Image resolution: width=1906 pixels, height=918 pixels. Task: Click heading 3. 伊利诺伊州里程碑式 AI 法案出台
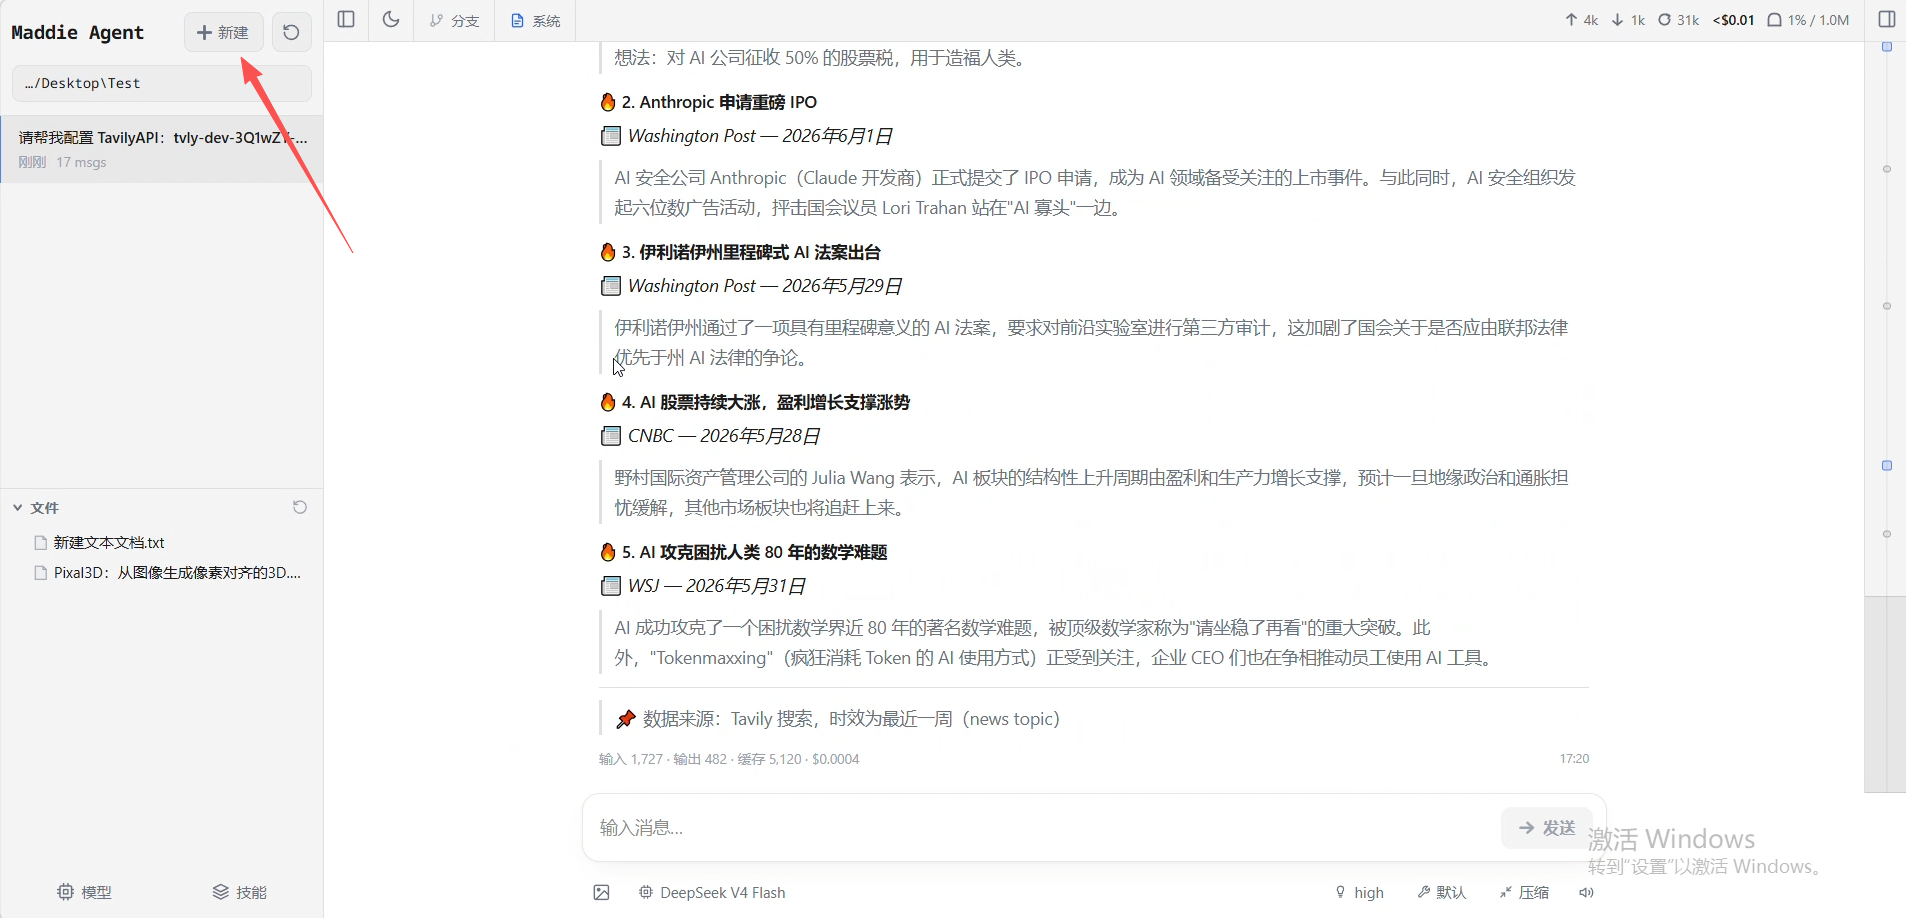(740, 252)
